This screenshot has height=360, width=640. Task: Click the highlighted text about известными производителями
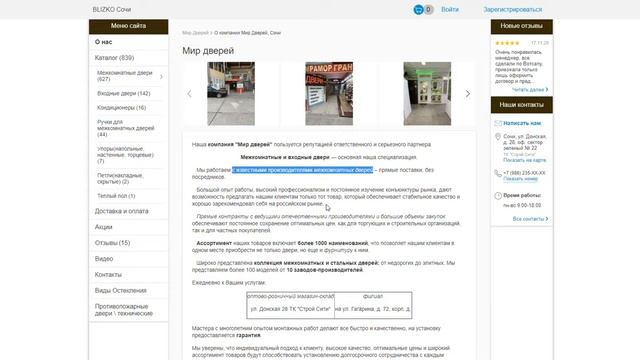(x=302, y=170)
